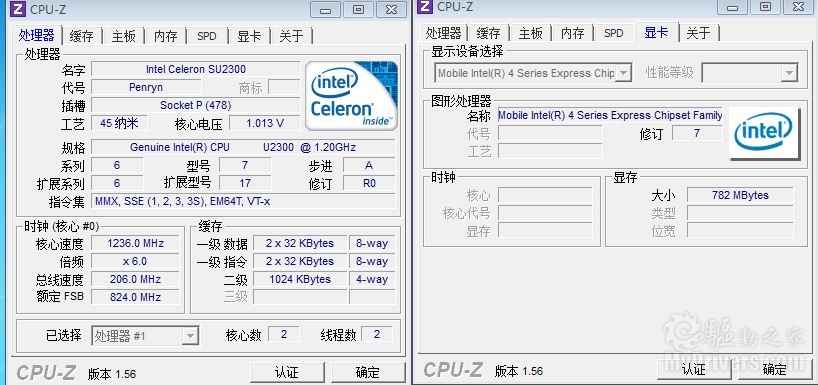Click the Intel Celeron inside logo

click(351, 95)
